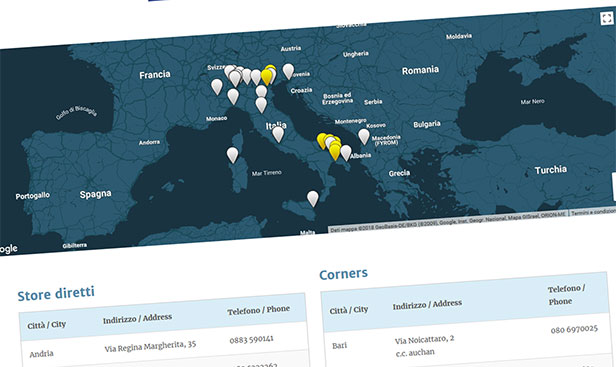Click the Andorra label on the map
Screen dimensions: 616x367
(x=149, y=142)
